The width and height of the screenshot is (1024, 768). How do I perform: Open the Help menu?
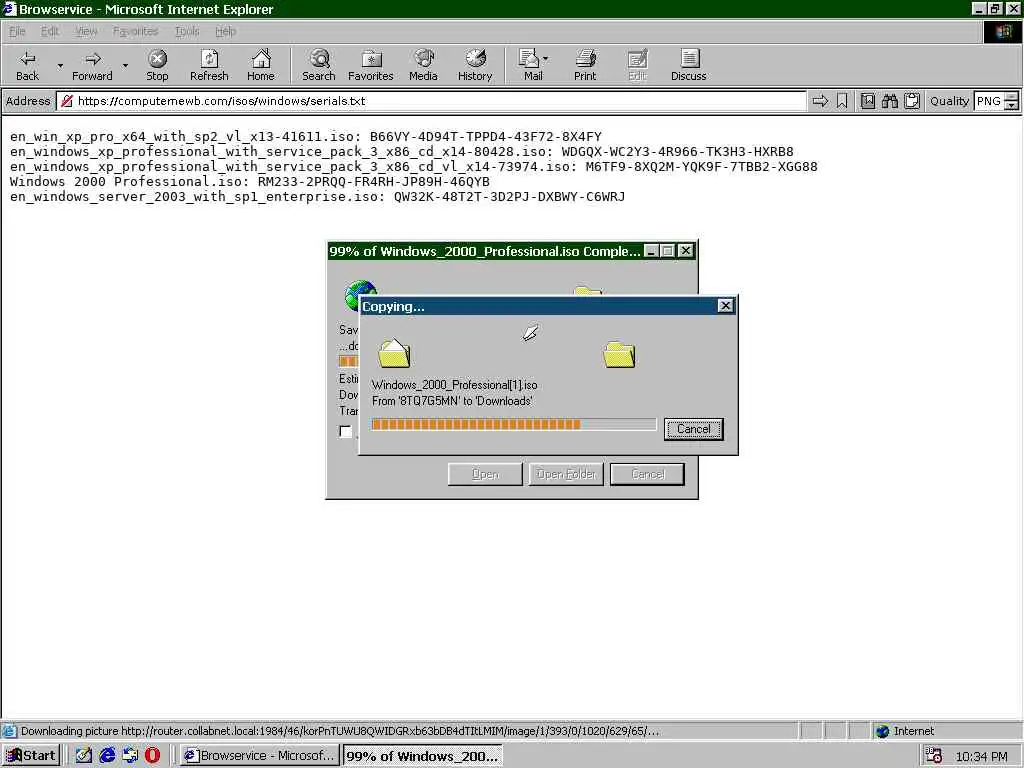[225, 31]
